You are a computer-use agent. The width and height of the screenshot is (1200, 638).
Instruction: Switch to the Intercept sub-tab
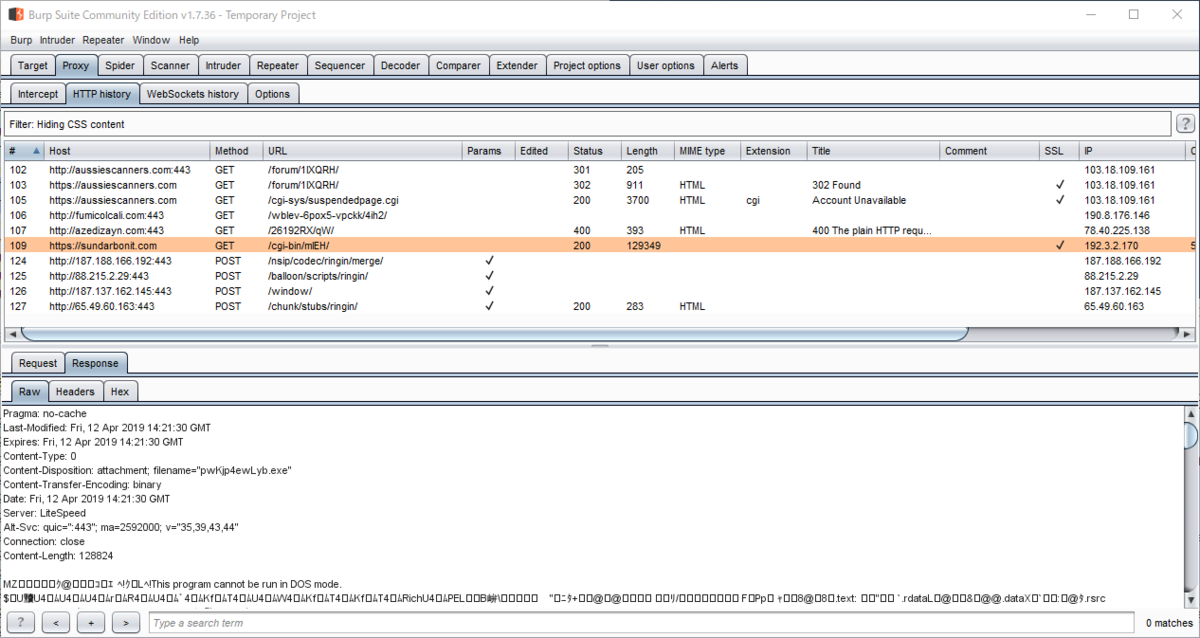click(38, 94)
